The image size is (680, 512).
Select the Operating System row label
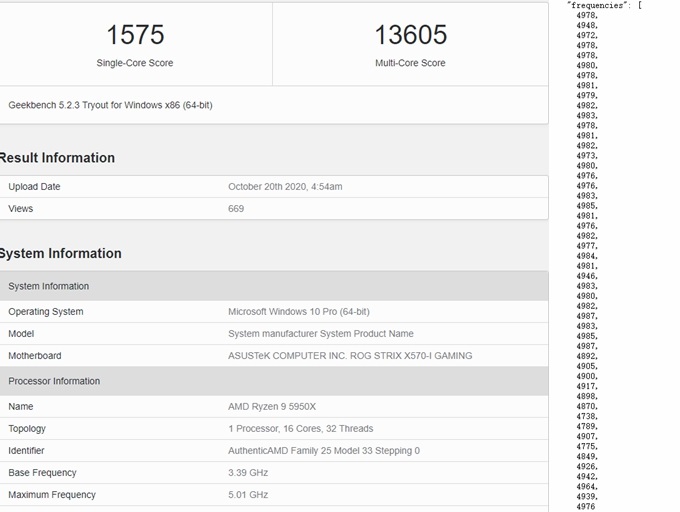[x=46, y=312]
